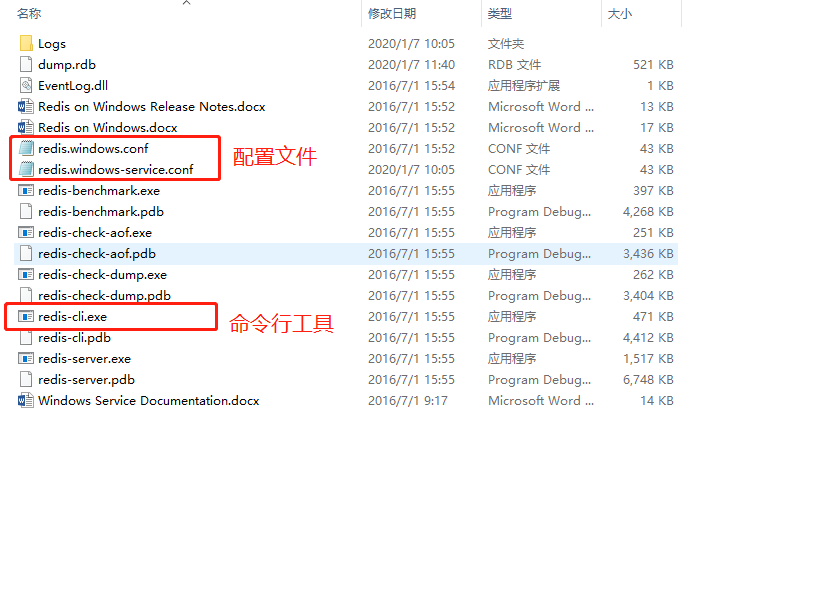Click the redis-cli.pdb file name
This screenshot has width=815, height=603.
(x=74, y=338)
